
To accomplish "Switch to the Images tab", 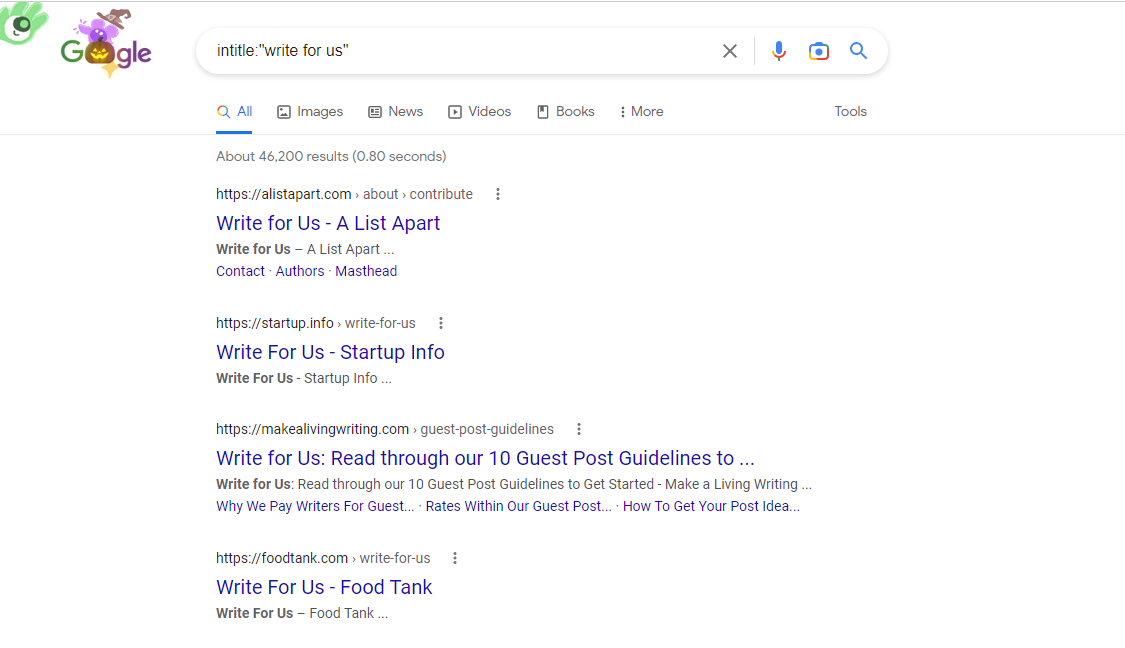I will pos(310,112).
